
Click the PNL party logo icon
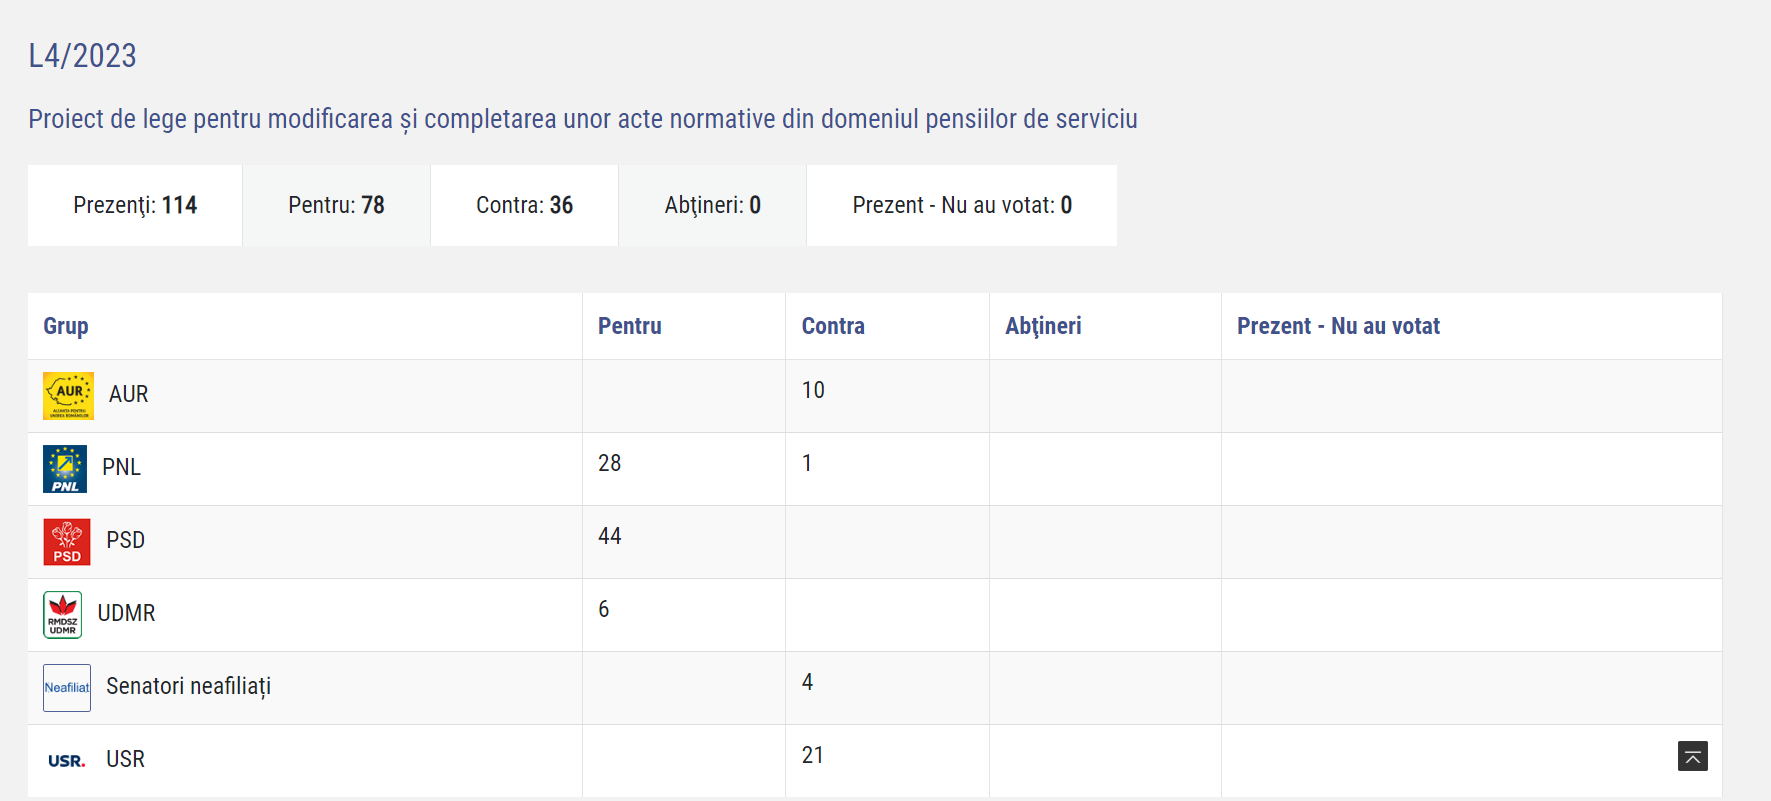click(x=65, y=469)
